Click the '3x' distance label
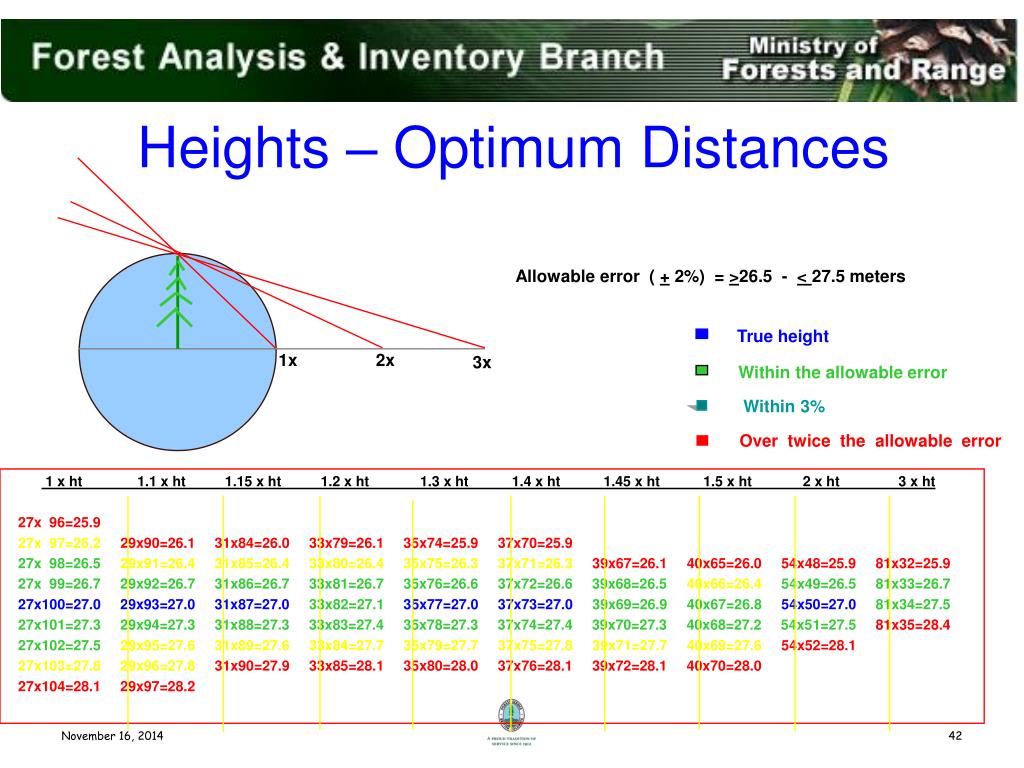Viewport: 1024px width, 768px height. click(481, 362)
